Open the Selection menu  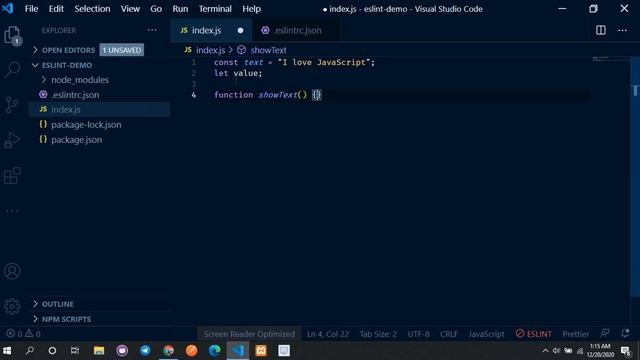pyautogui.click(x=92, y=9)
